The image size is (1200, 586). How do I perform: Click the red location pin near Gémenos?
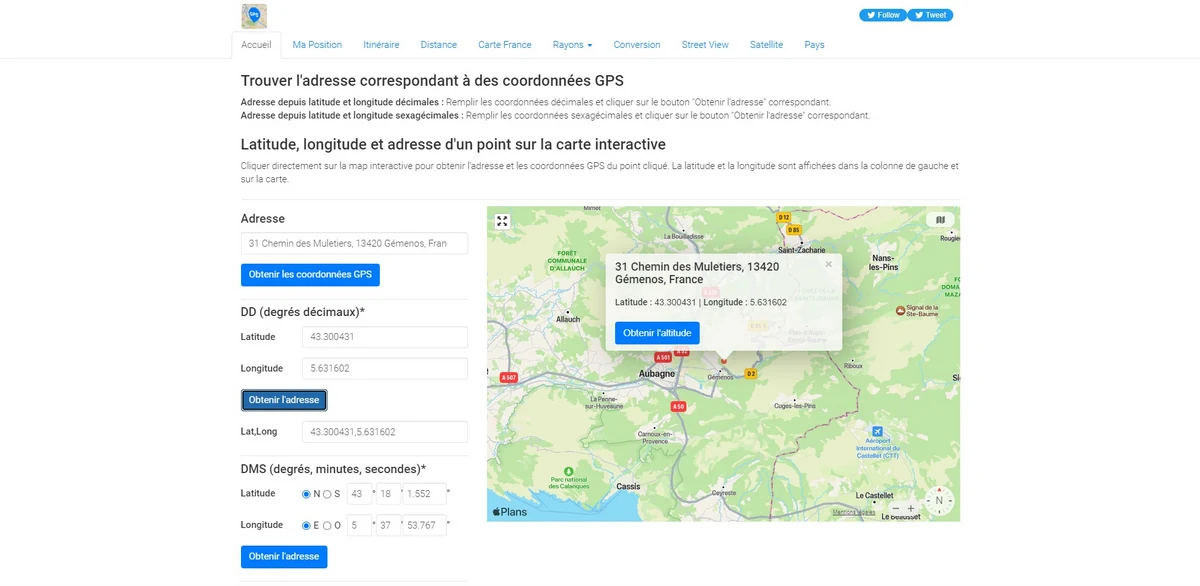pyautogui.click(x=724, y=359)
